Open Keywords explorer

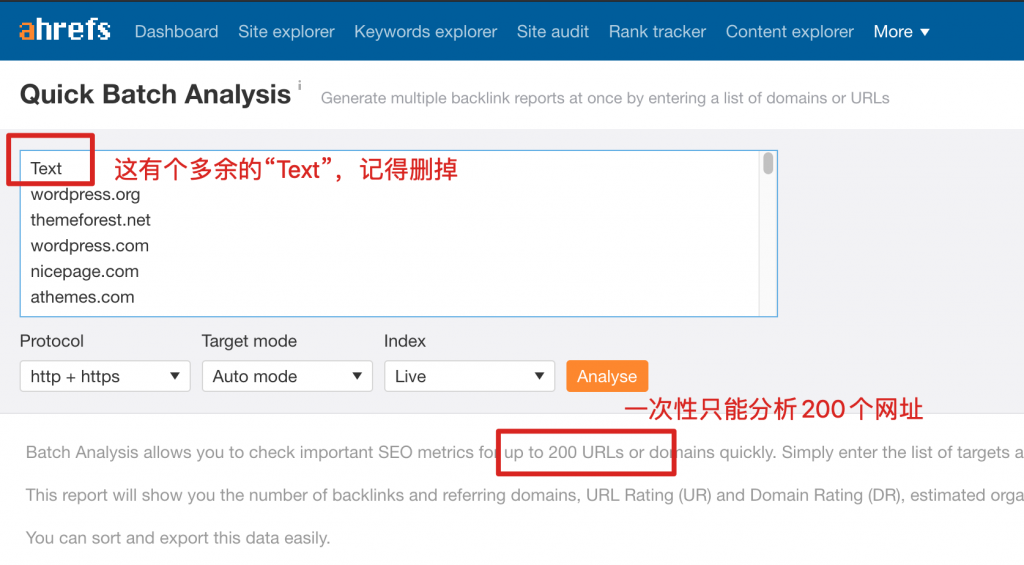tap(425, 31)
